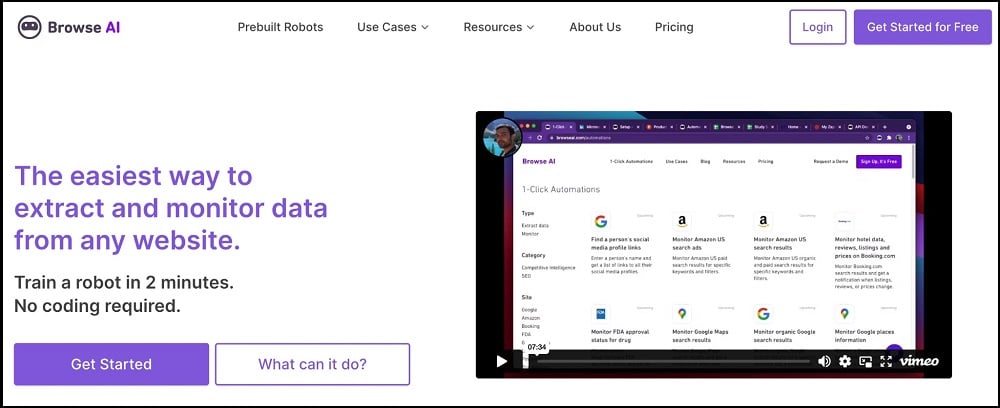Mute the video volume icon
Screen dimensions: 1000x408
(824, 361)
